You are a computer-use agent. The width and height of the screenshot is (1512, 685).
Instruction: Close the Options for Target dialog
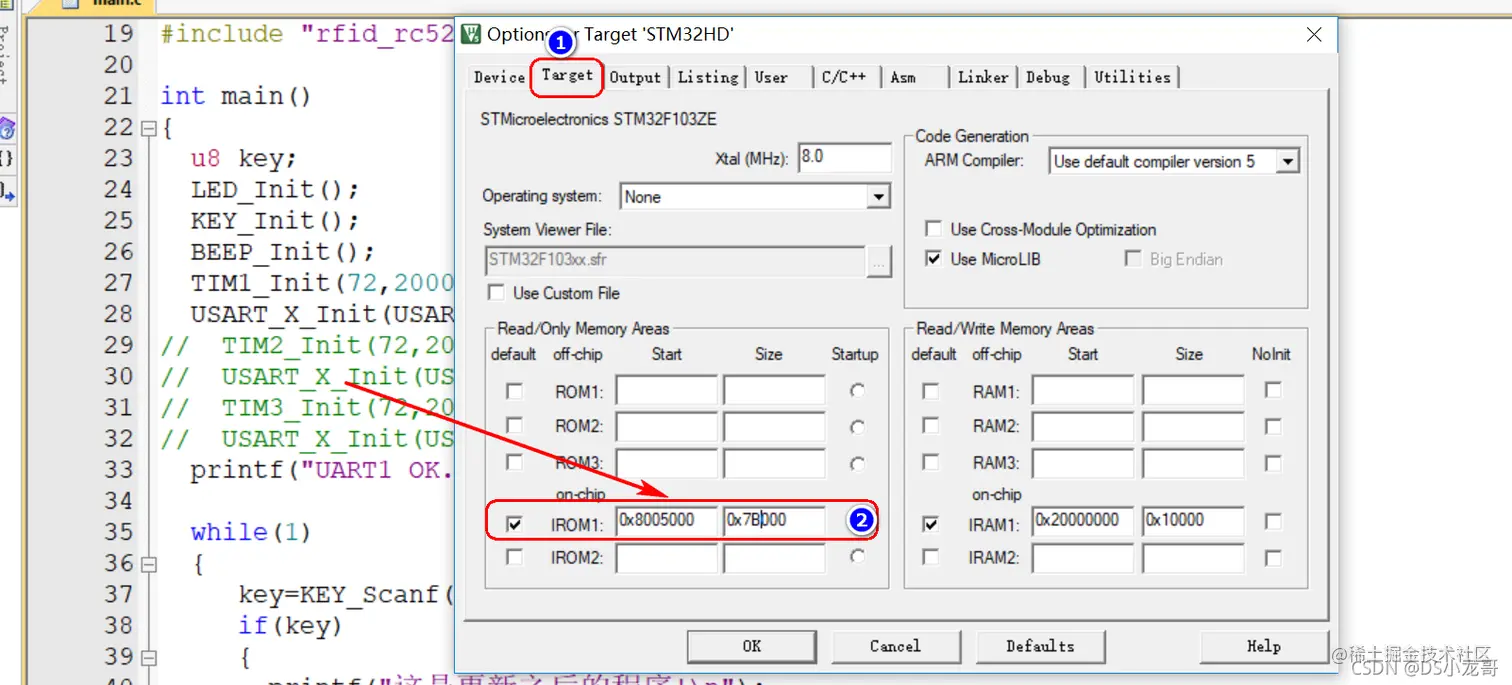tap(1314, 35)
